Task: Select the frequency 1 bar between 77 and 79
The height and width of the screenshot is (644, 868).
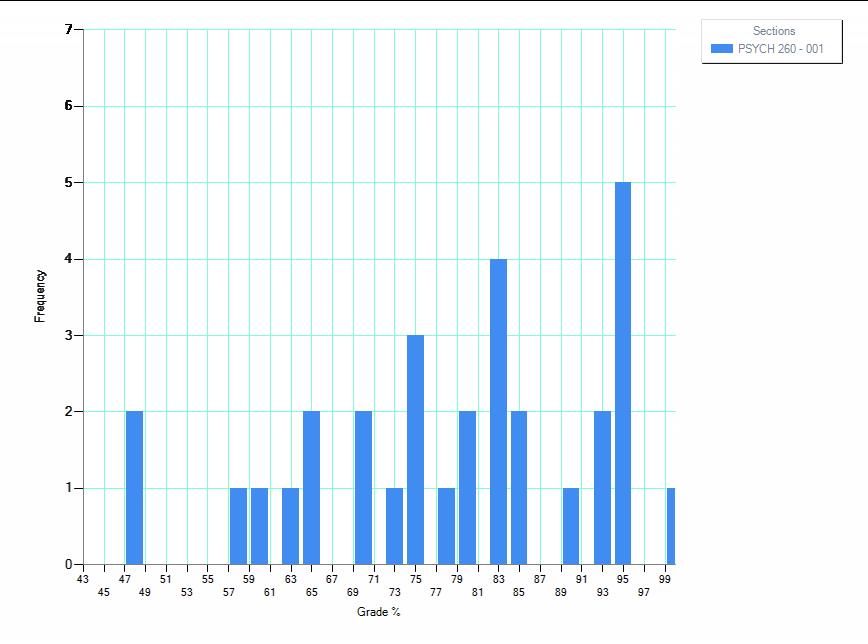Action: point(446,526)
